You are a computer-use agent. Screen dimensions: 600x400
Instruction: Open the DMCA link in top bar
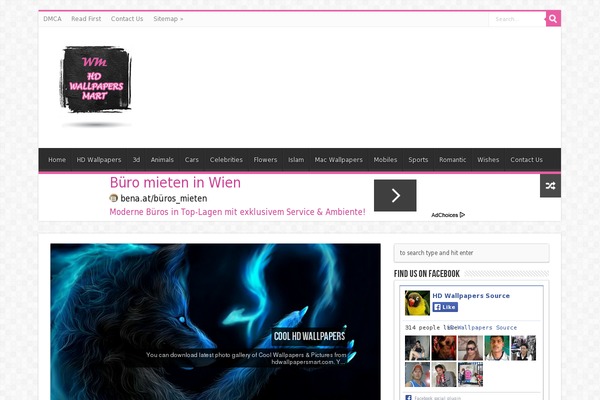click(x=52, y=19)
